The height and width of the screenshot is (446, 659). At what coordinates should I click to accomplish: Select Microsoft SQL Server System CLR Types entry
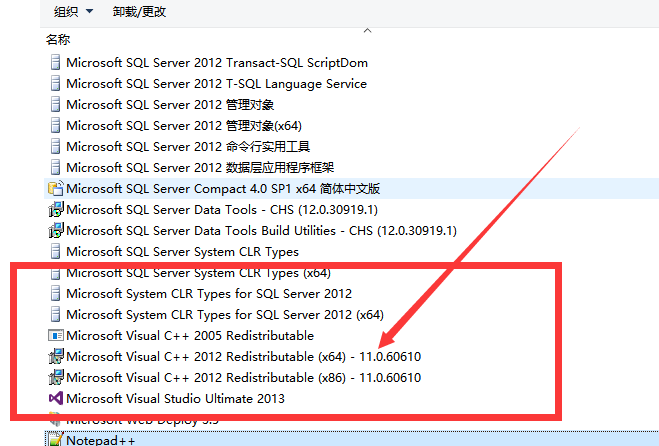(182, 251)
